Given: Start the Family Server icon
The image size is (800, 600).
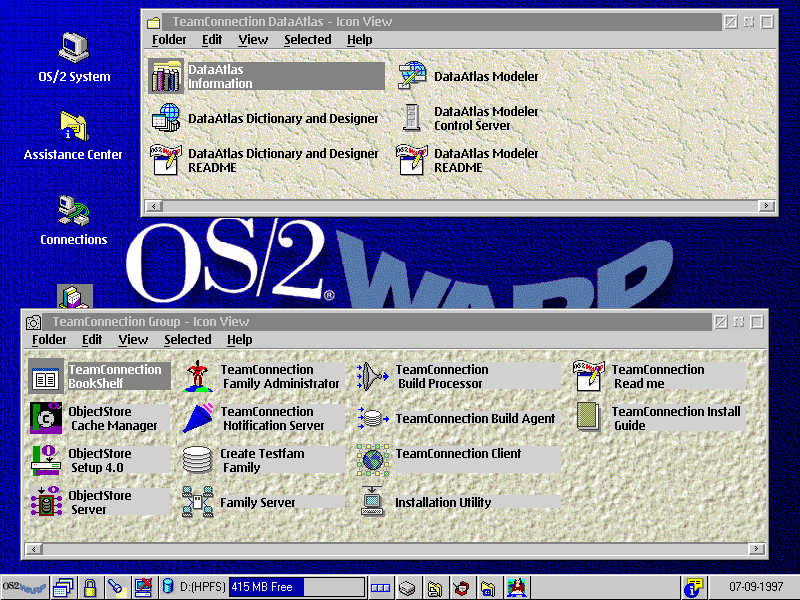Looking at the screenshot, I should click(198, 502).
